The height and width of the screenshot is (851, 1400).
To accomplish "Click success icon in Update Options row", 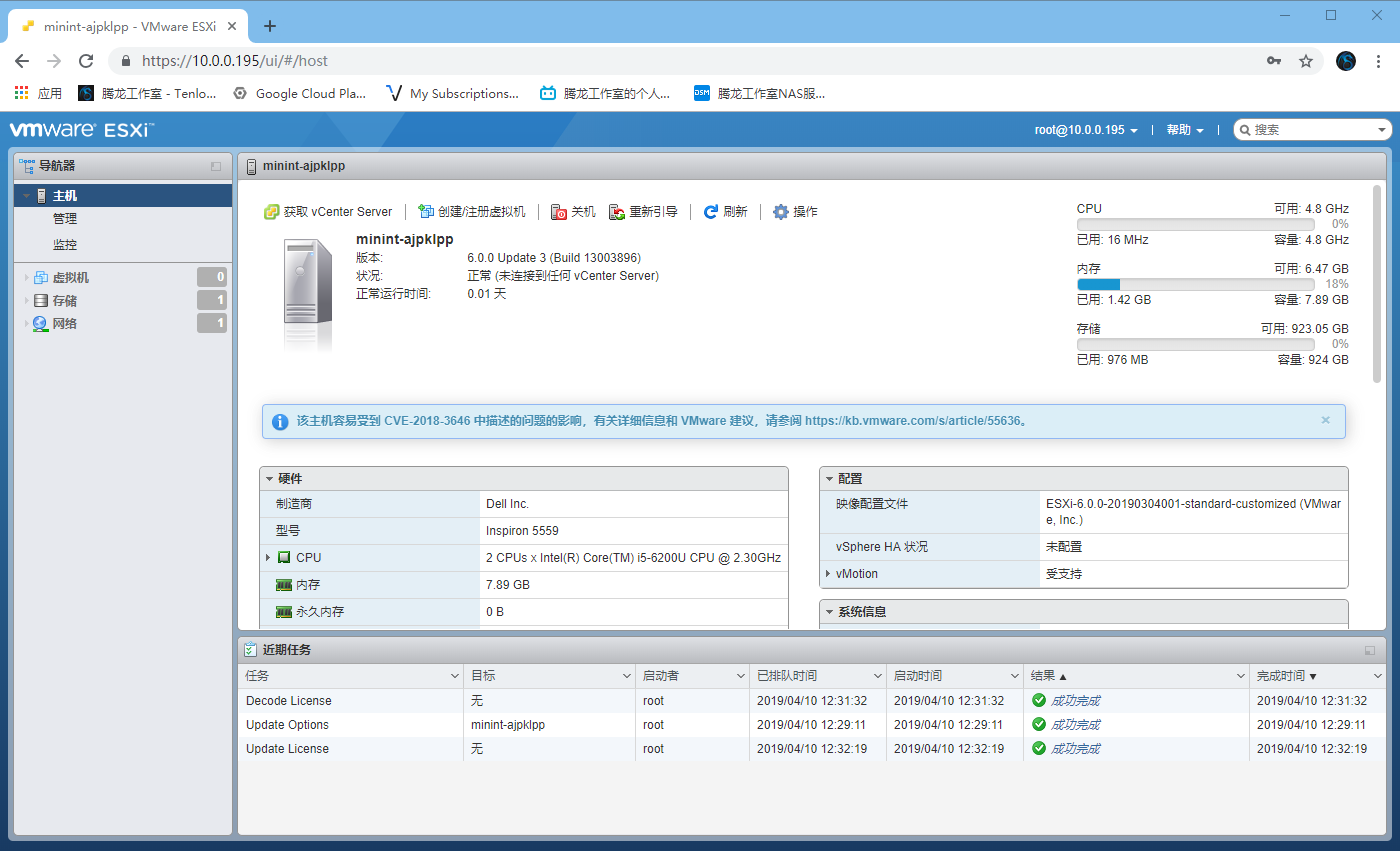I will tap(1039, 725).
